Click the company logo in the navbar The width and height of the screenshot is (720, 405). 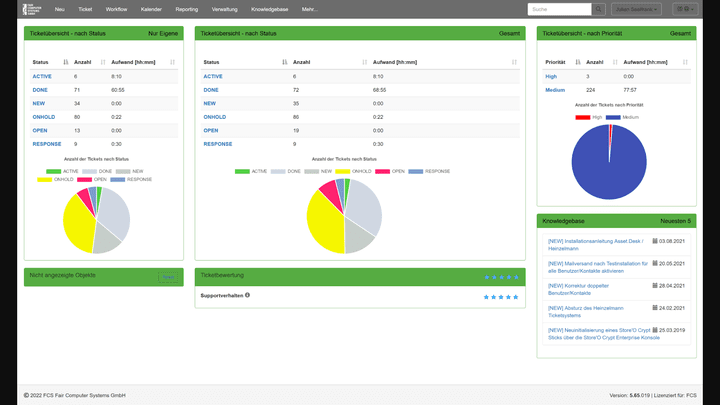point(30,8)
